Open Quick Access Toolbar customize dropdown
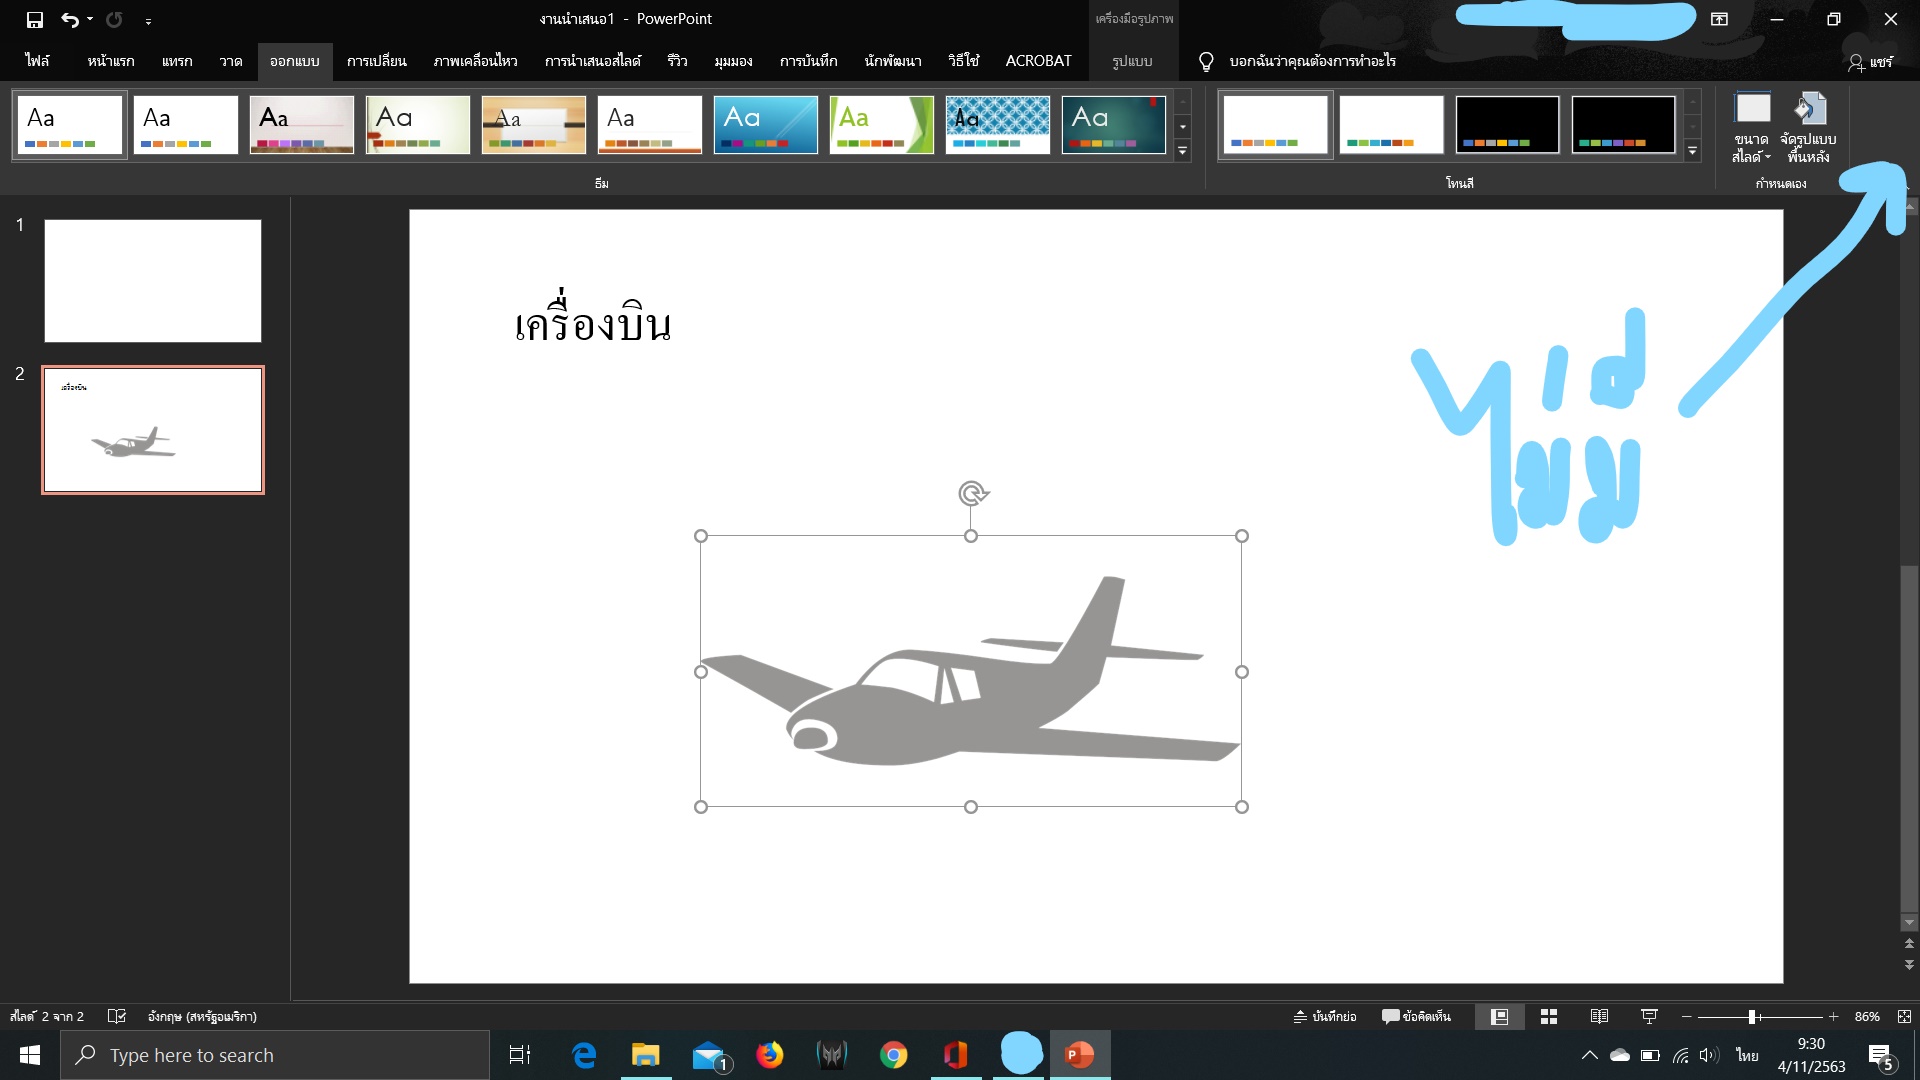 (148, 20)
